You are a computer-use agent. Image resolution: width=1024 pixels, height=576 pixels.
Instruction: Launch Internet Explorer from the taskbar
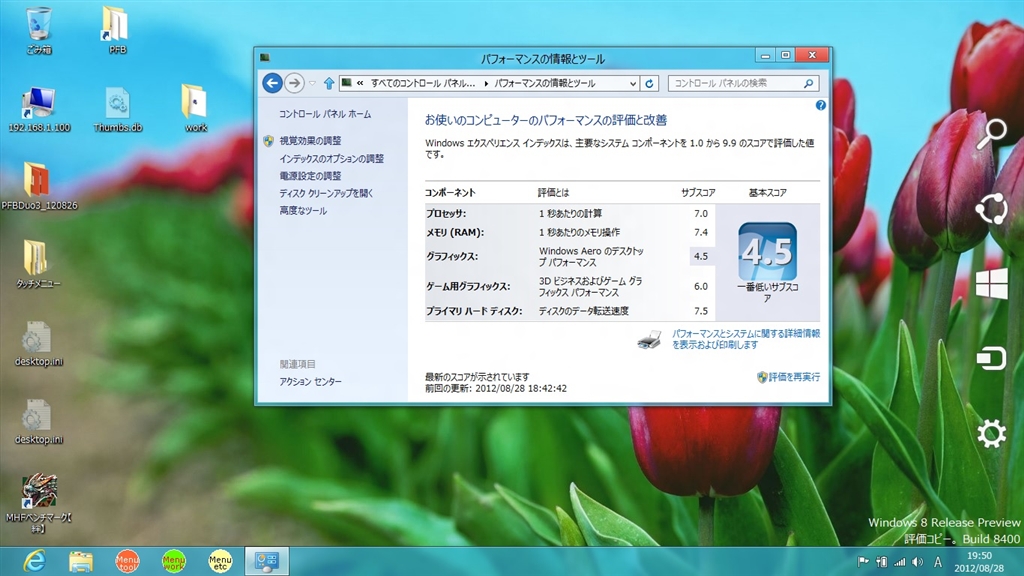[x=33, y=561]
